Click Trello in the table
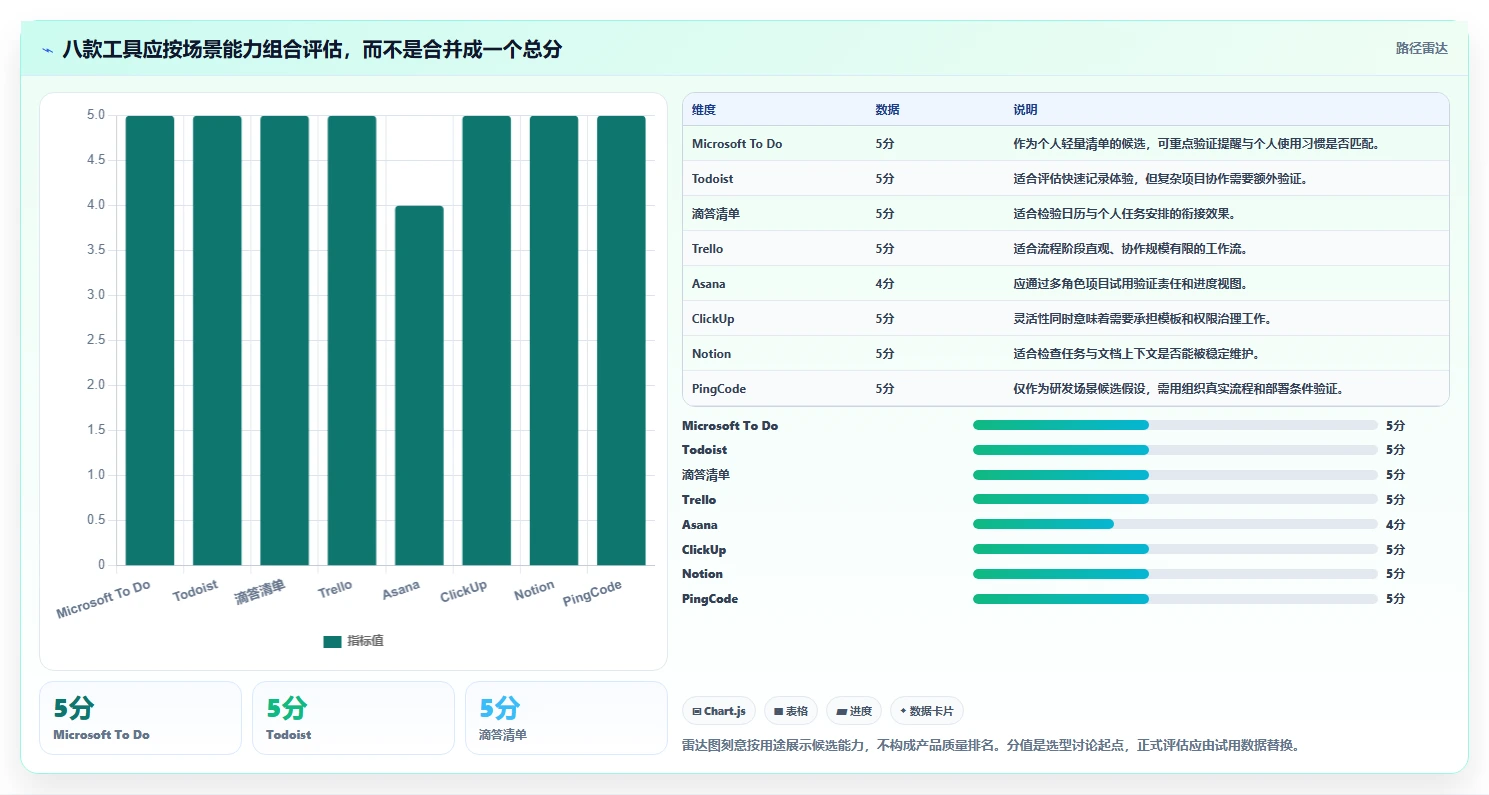Viewport: 1489px width, 795px height. [x=707, y=249]
